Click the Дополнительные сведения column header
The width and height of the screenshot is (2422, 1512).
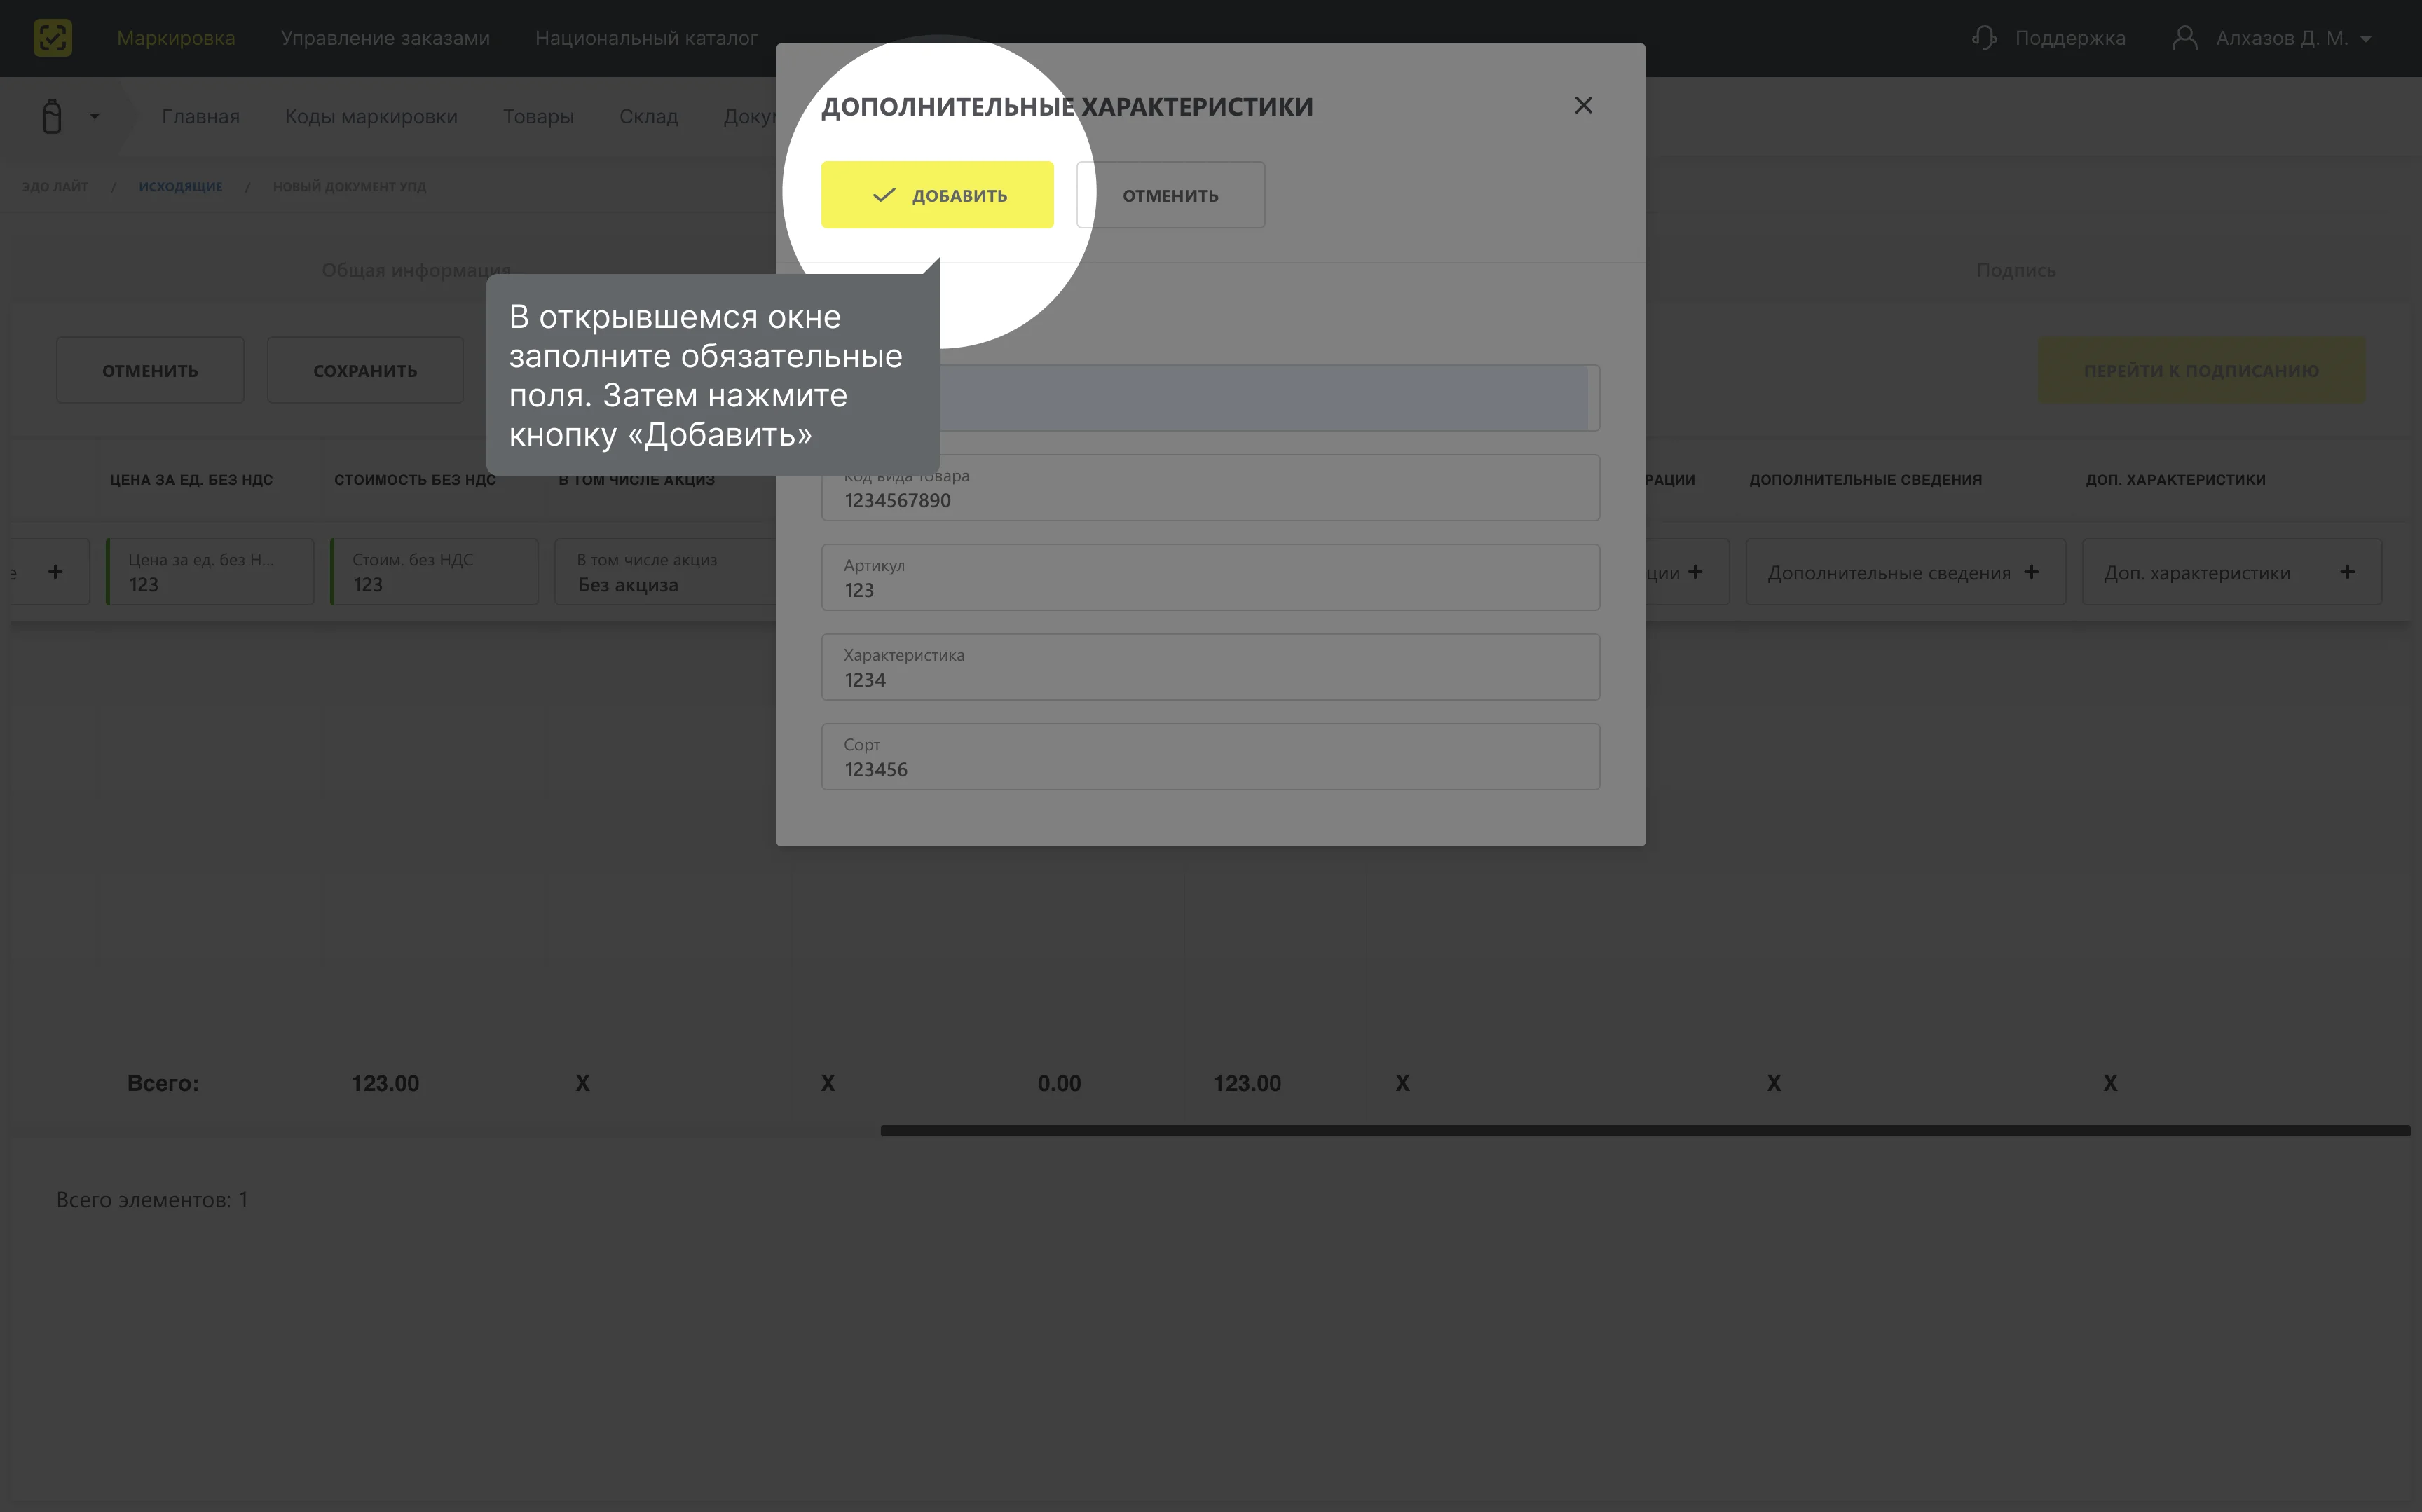[x=1865, y=480]
